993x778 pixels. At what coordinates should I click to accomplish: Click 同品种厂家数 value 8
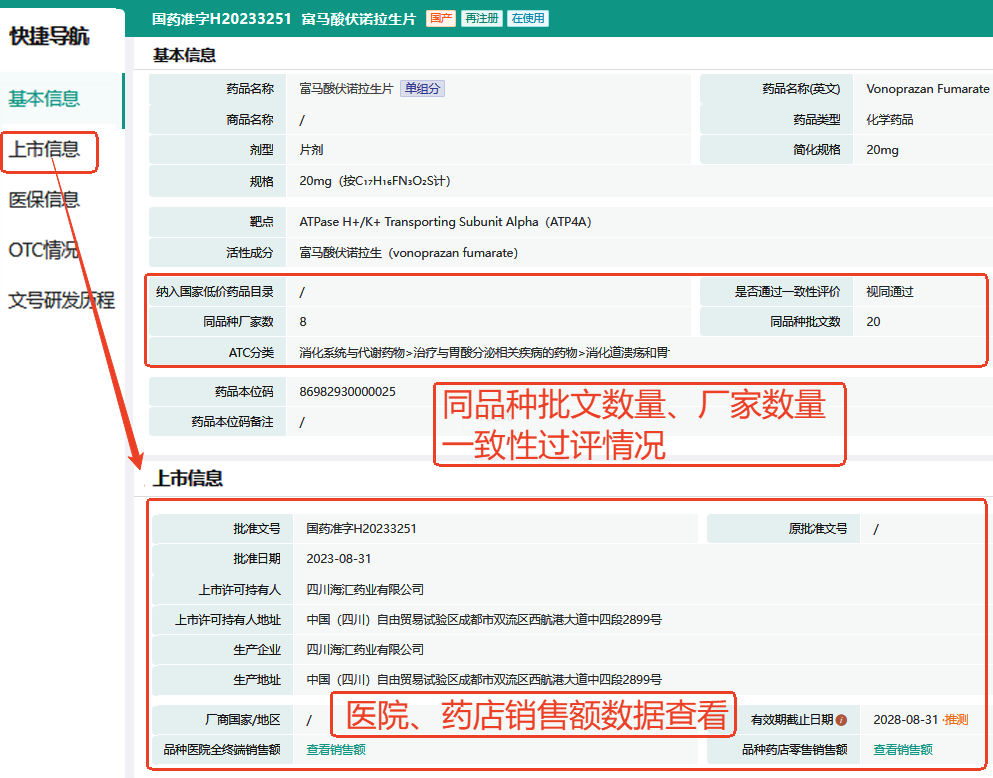303,322
